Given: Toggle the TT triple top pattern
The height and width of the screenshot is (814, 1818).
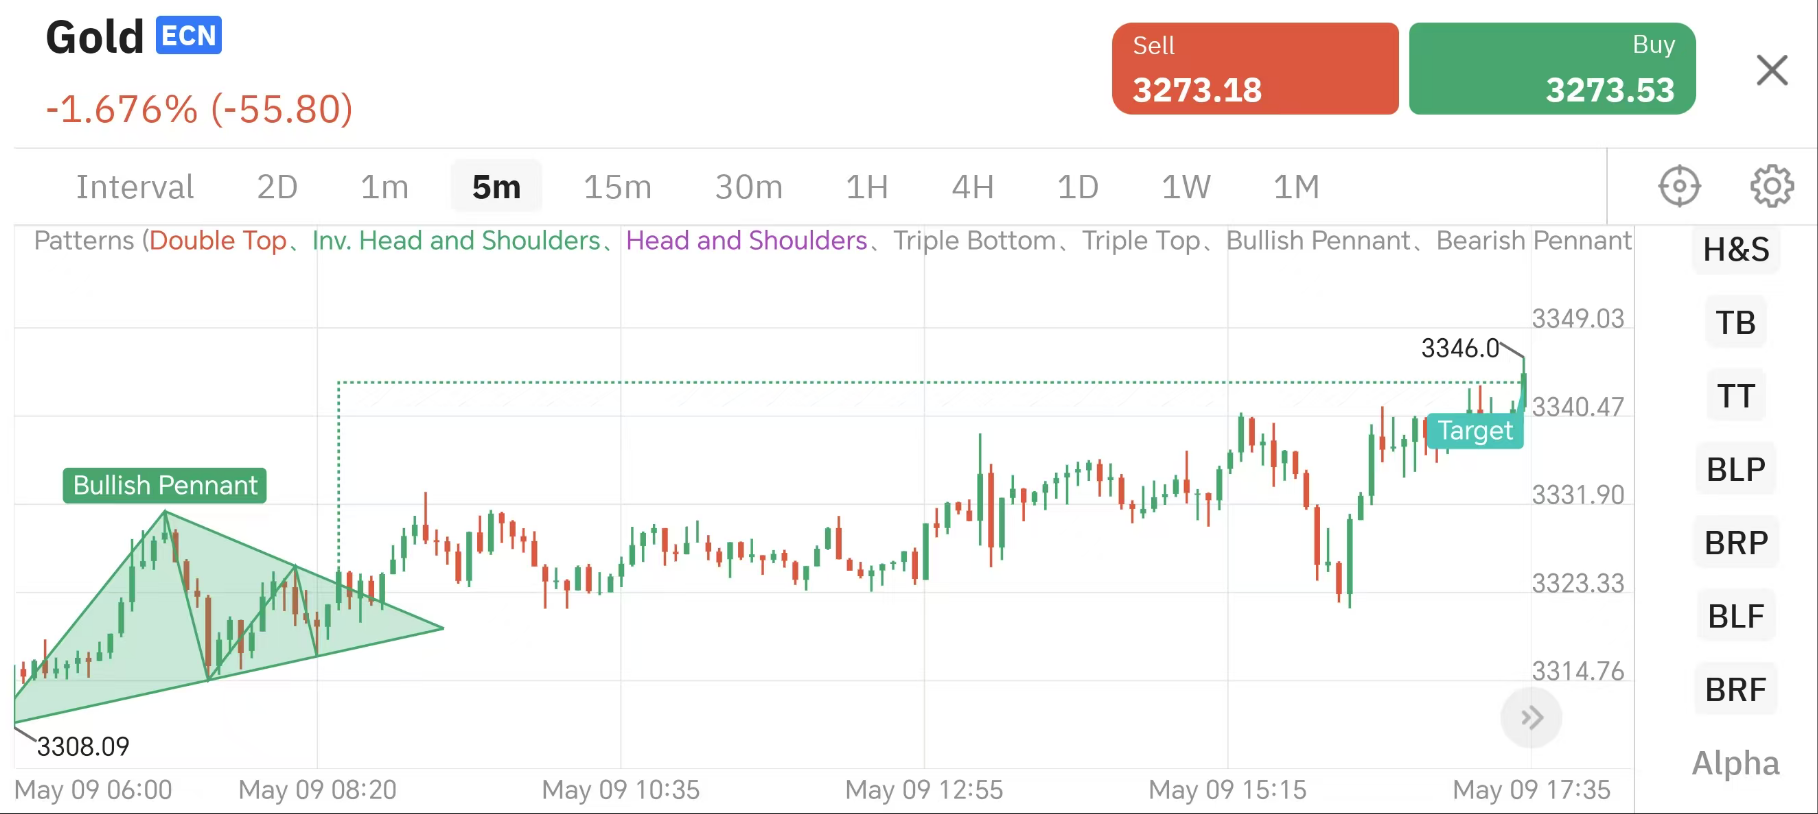Looking at the screenshot, I should click(x=1736, y=396).
